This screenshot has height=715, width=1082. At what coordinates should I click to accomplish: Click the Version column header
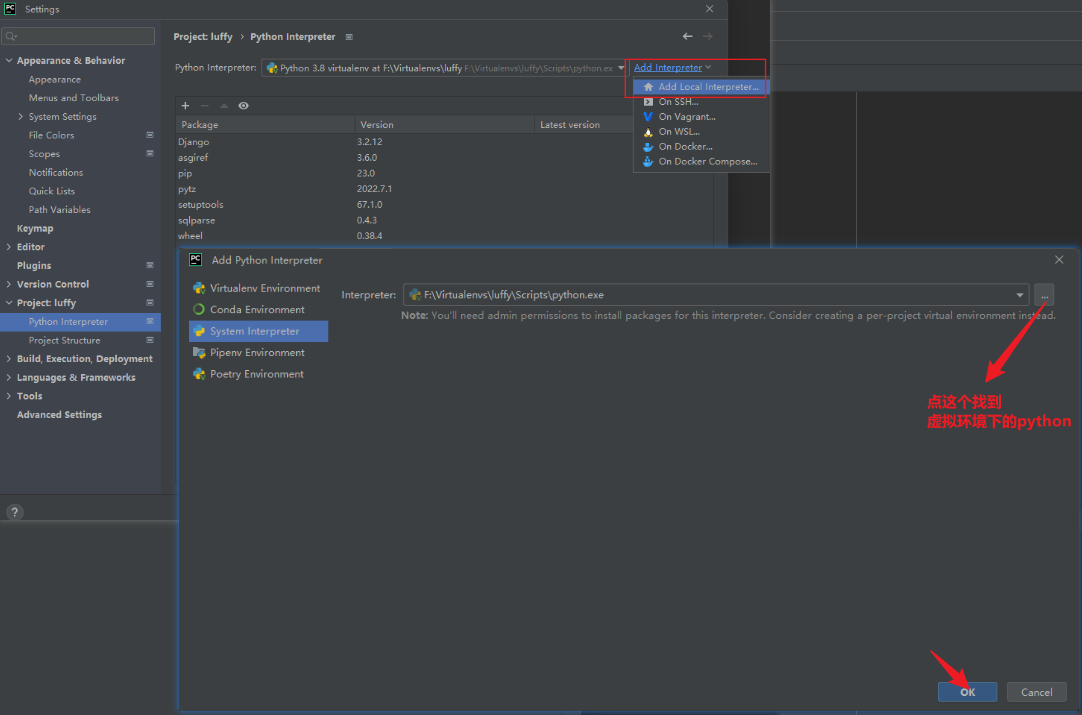click(x=444, y=125)
